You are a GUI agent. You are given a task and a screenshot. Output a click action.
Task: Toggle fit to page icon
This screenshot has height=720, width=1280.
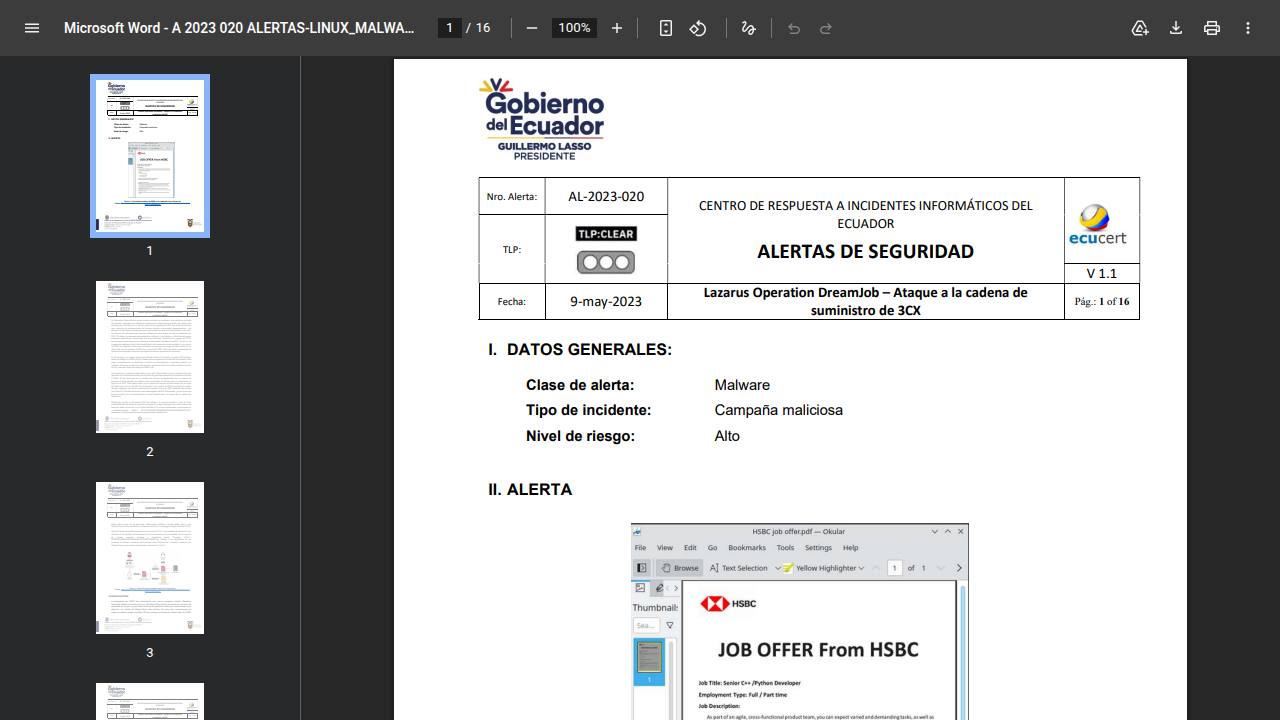point(666,28)
